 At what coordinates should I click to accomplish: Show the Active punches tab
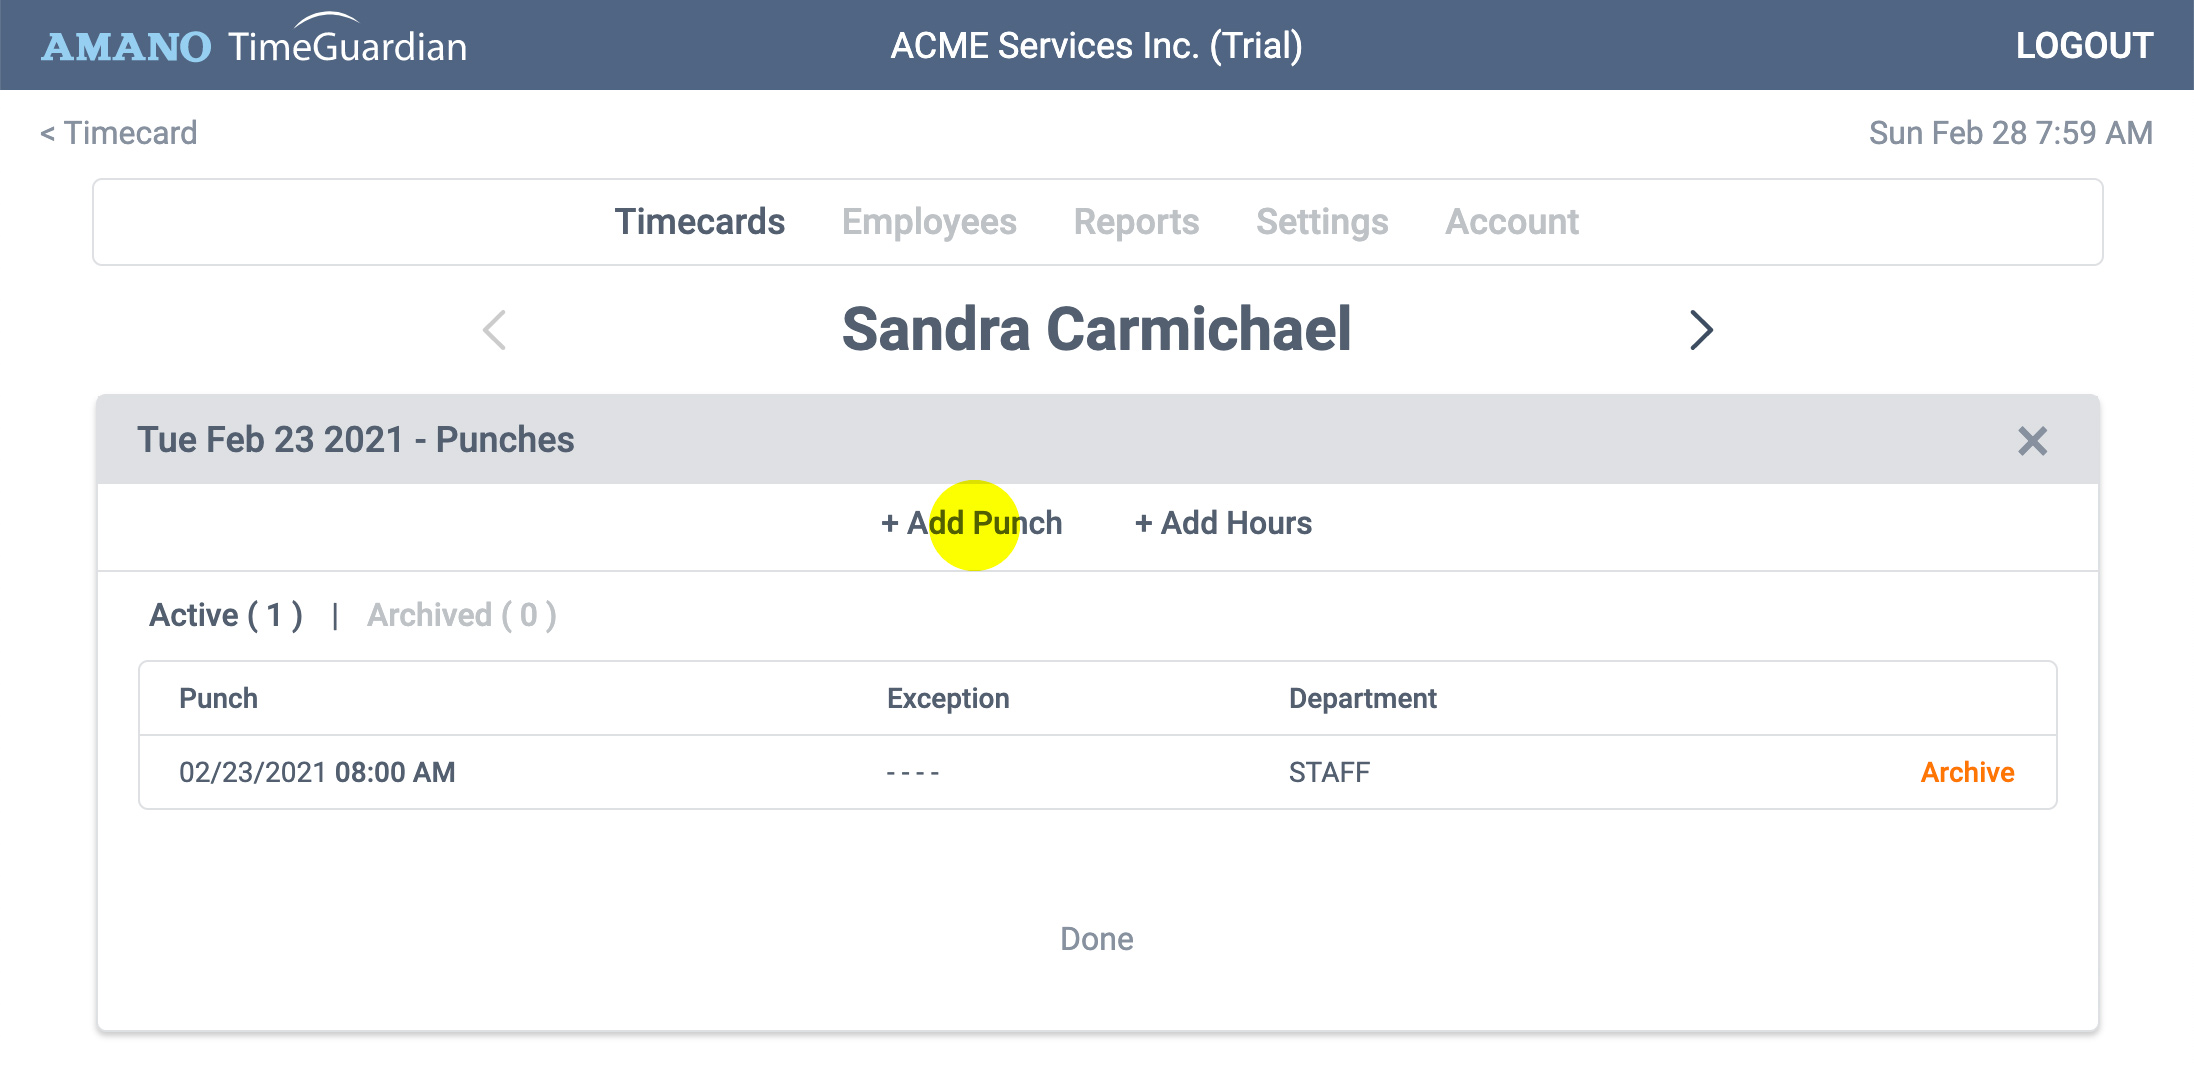226,615
